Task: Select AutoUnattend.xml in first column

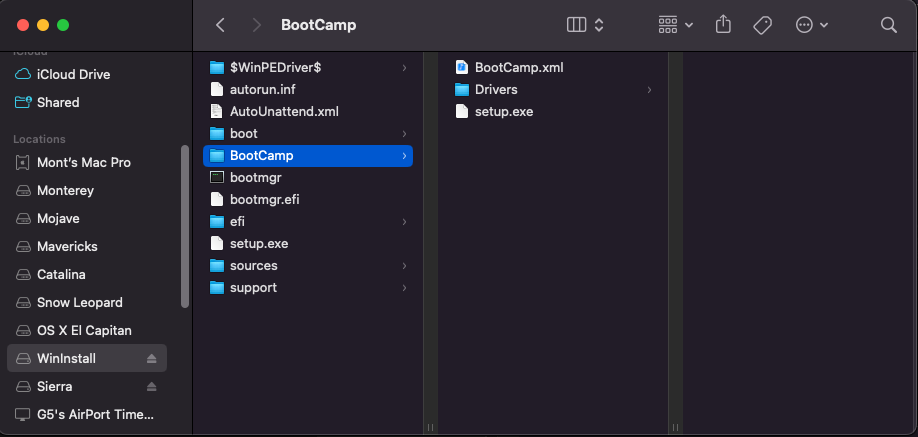Action: point(284,111)
